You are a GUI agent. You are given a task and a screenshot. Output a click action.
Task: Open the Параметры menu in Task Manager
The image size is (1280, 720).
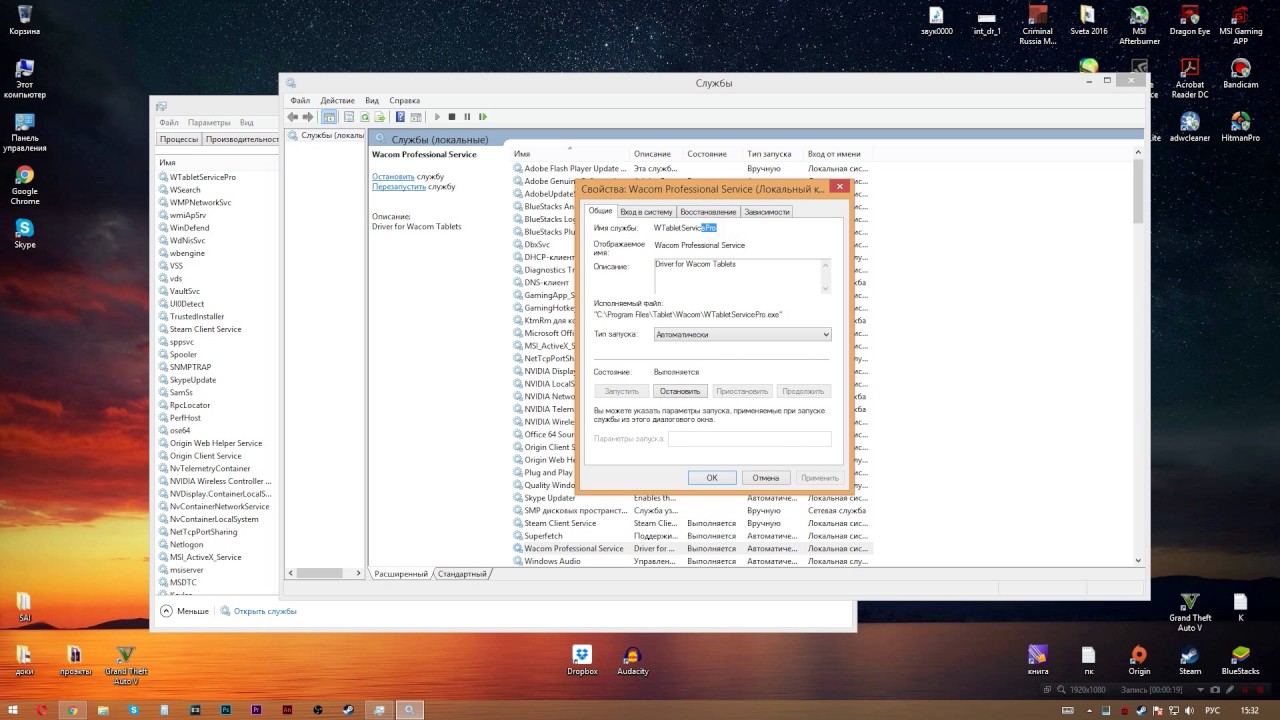click(209, 123)
